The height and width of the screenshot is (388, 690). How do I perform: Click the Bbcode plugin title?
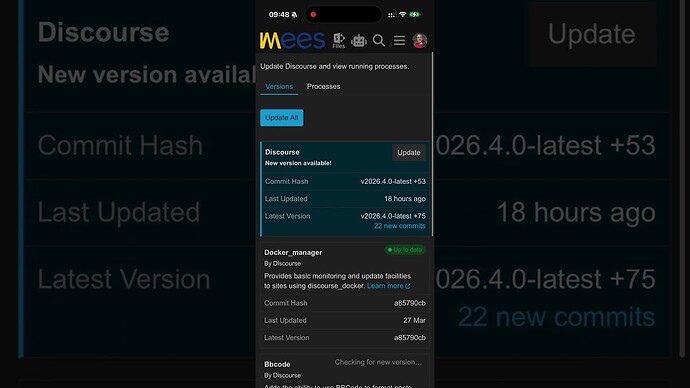coord(277,364)
